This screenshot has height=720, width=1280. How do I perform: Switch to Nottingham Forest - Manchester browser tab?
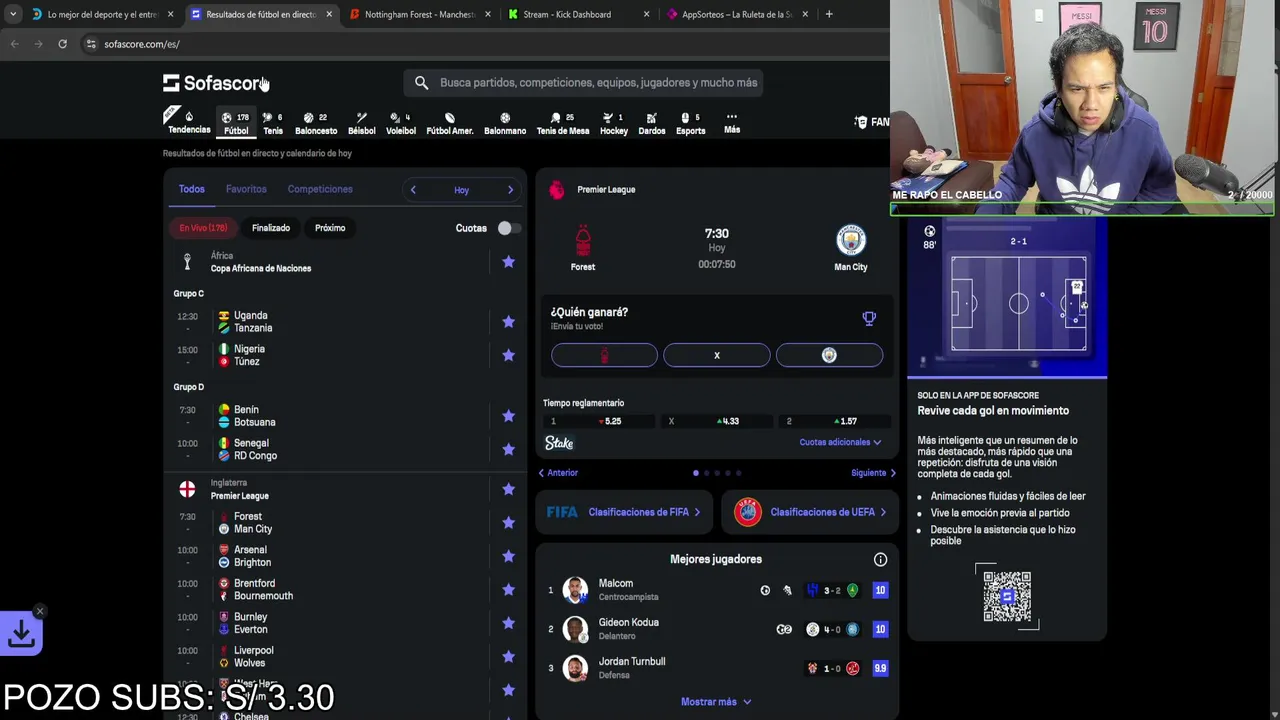(419, 14)
